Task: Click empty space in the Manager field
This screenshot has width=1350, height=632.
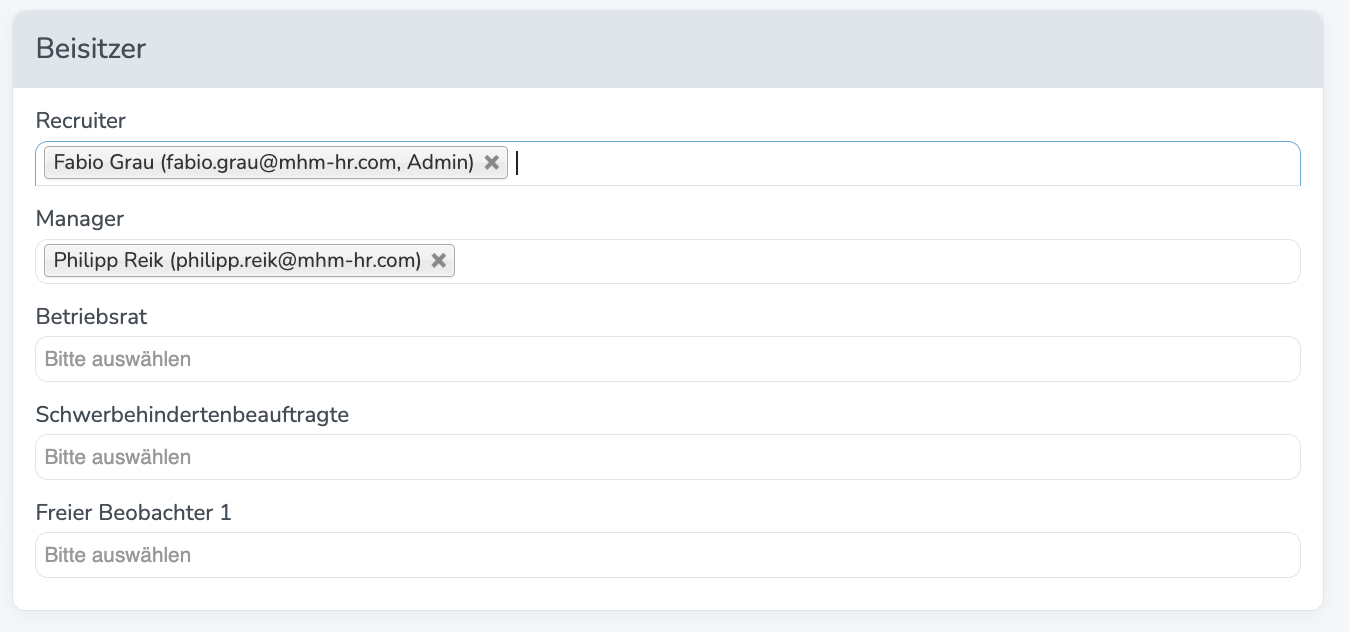Action: coord(870,261)
